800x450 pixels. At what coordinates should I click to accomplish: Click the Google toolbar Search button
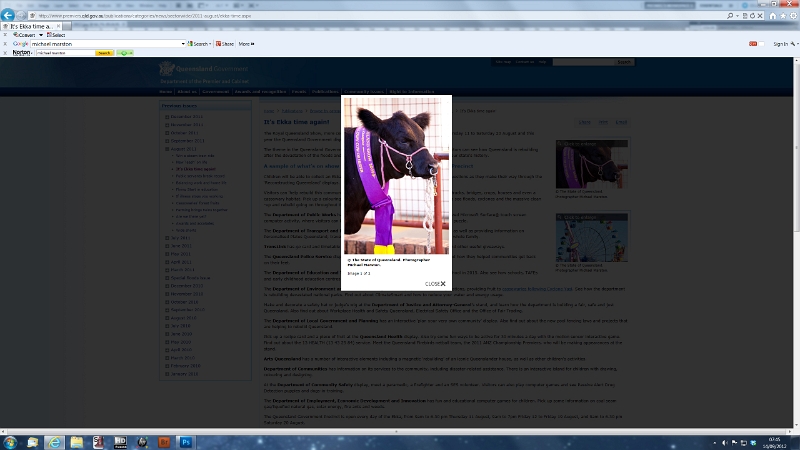click(200, 44)
